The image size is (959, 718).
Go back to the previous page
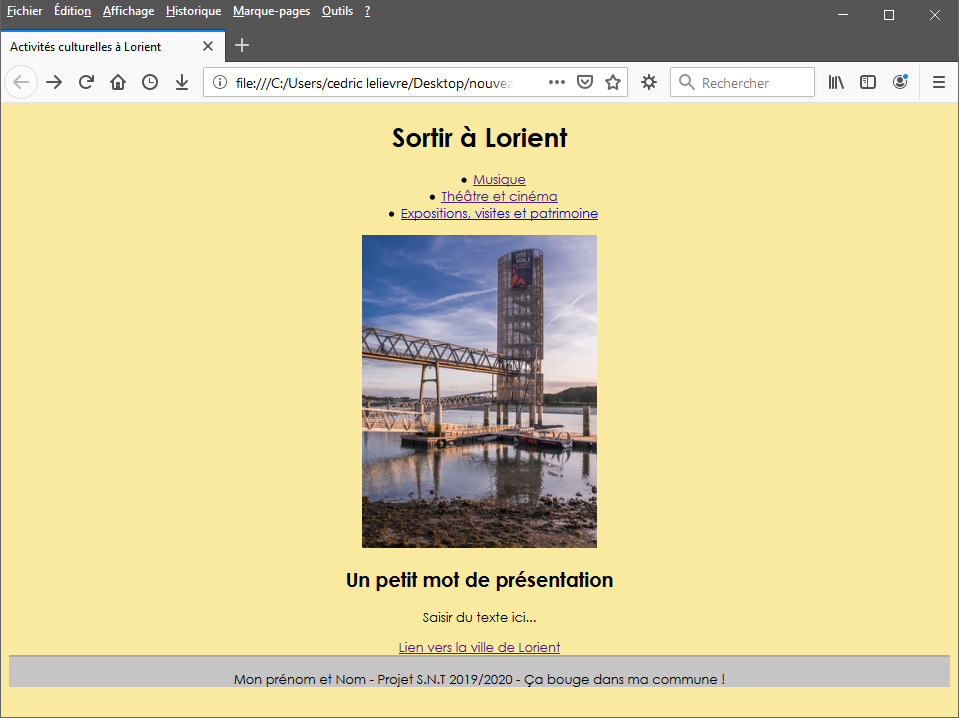[x=21, y=82]
